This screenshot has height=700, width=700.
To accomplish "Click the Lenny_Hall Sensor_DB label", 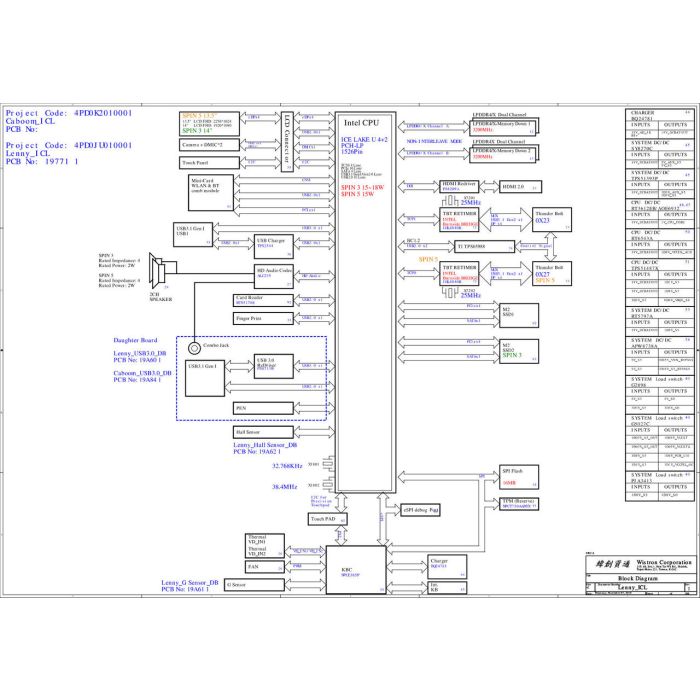I will [x=265, y=445].
